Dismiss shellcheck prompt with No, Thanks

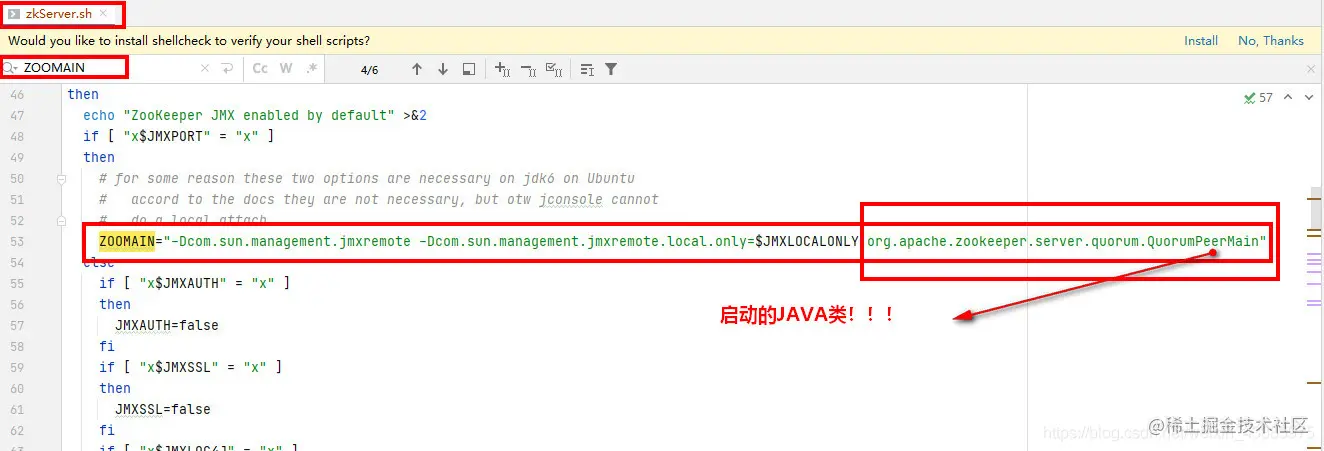[x=1270, y=41]
